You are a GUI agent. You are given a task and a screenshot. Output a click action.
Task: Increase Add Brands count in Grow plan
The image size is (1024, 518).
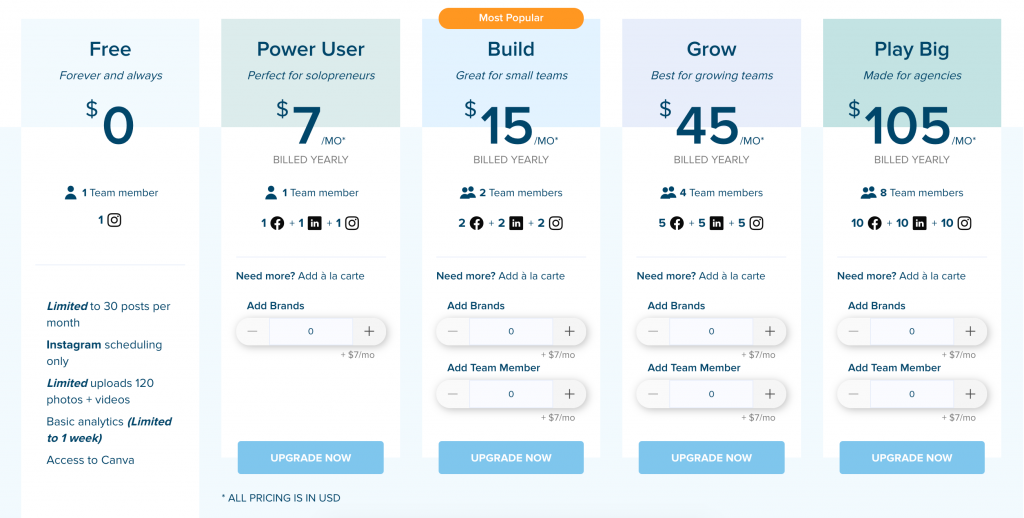point(770,331)
